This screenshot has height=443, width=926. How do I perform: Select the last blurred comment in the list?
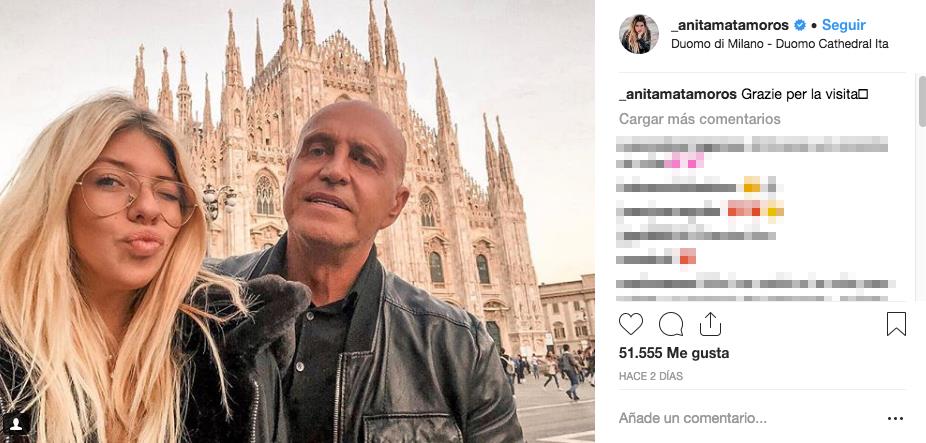click(x=755, y=288)
